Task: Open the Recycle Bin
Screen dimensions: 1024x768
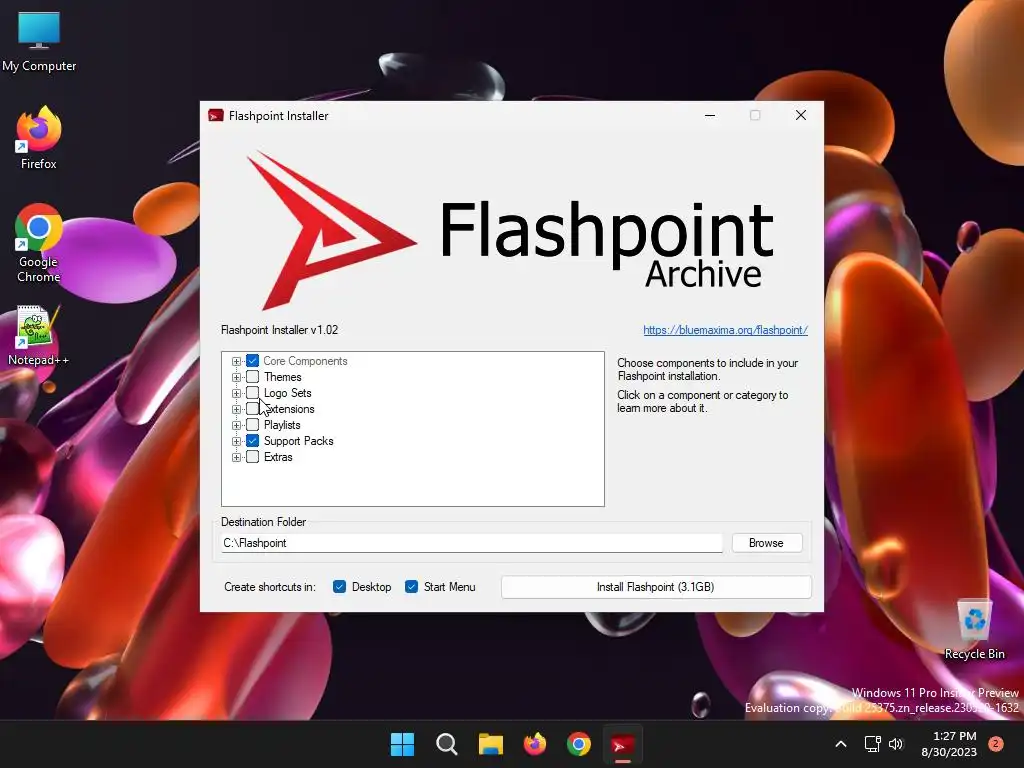Action: pyautogui.click(x=974, y=630)
